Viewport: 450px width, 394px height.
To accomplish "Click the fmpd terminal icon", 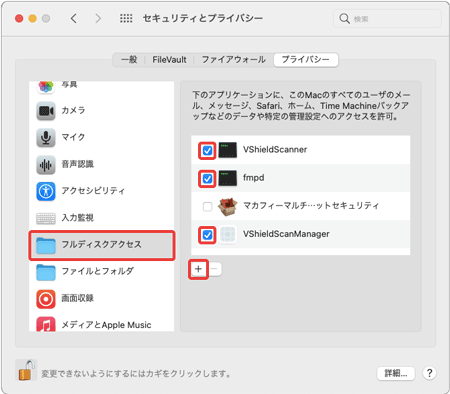I will point(228,178).
